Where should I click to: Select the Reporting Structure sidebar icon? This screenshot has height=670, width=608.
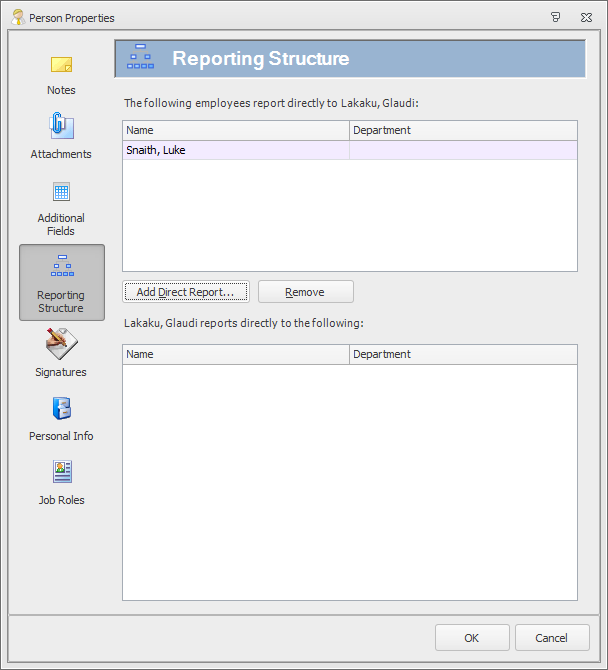pos(62,265)
